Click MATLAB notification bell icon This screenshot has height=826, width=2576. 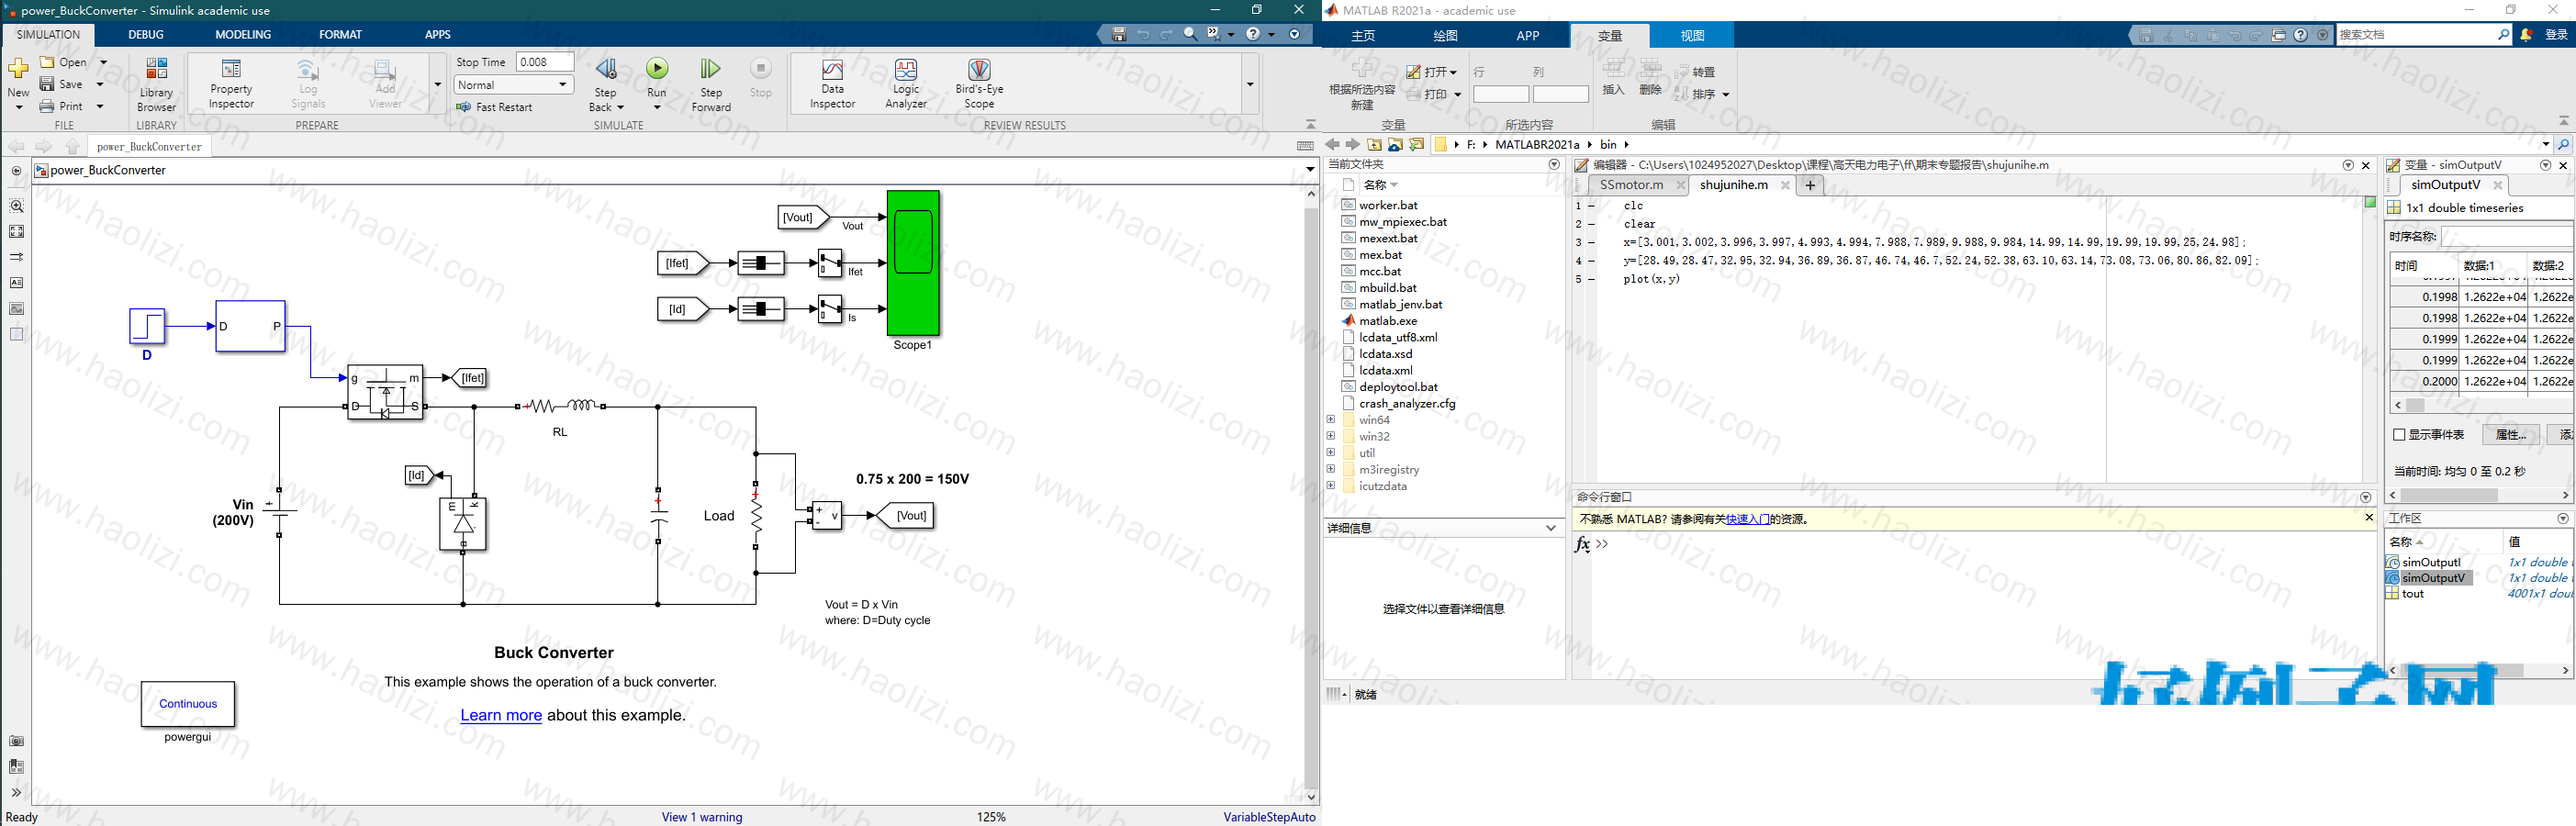coord(2526,35)
